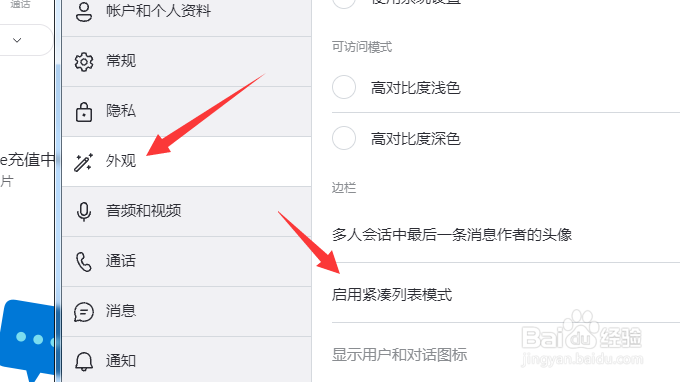Open the 音频和视频 settings section
Screen dimensions: 680x382
(x=186, y=212)
